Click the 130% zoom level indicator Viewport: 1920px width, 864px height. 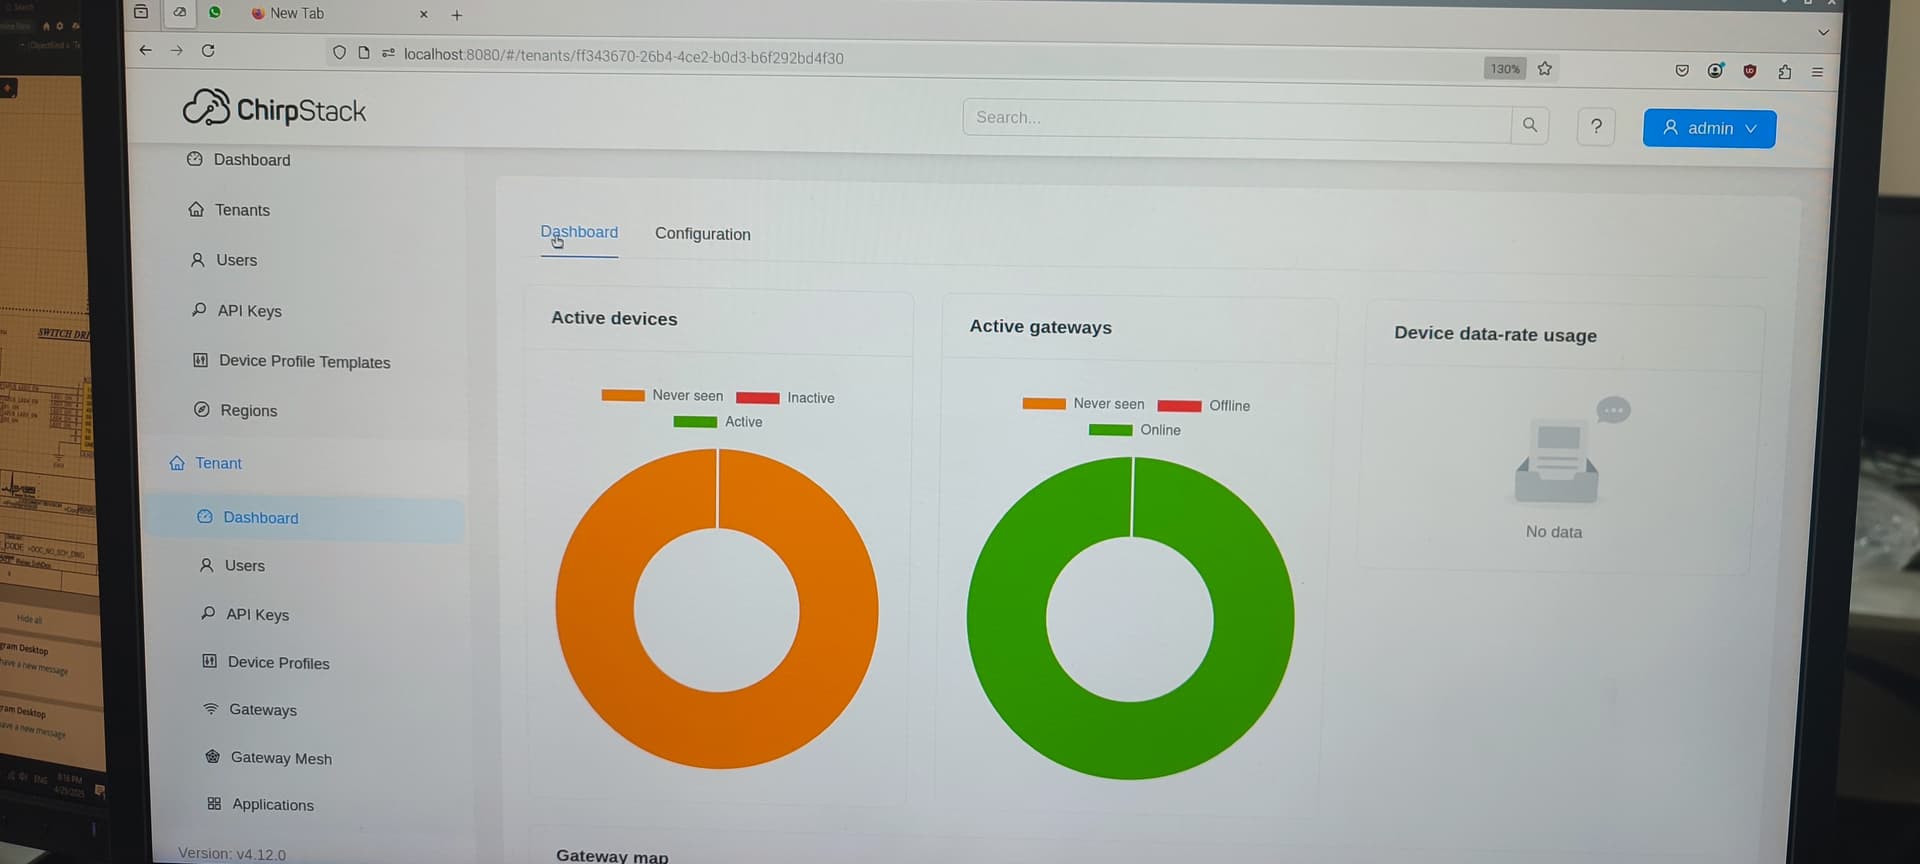[x=1504, y=69]
